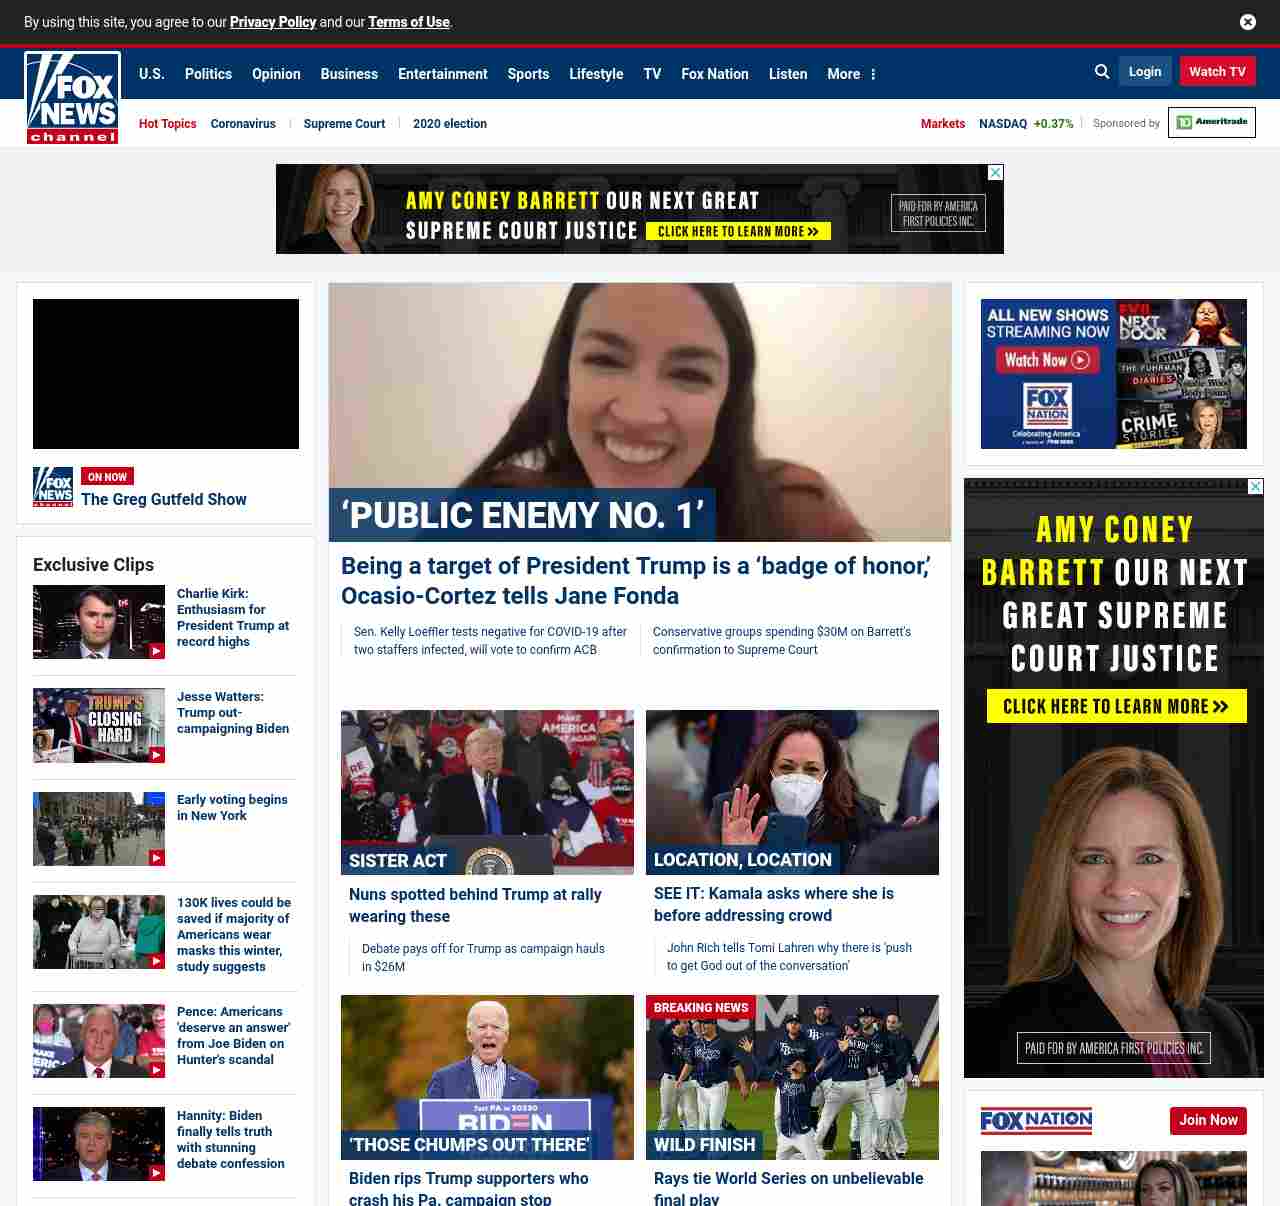The width and height of the screenshot is (1280, 1206).
Task: Click the Nuns at Trump rally image
Action: (487, 792)
